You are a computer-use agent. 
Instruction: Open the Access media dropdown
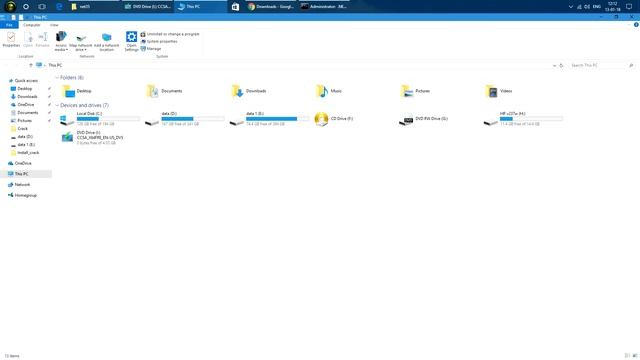[x=61, y=41]
